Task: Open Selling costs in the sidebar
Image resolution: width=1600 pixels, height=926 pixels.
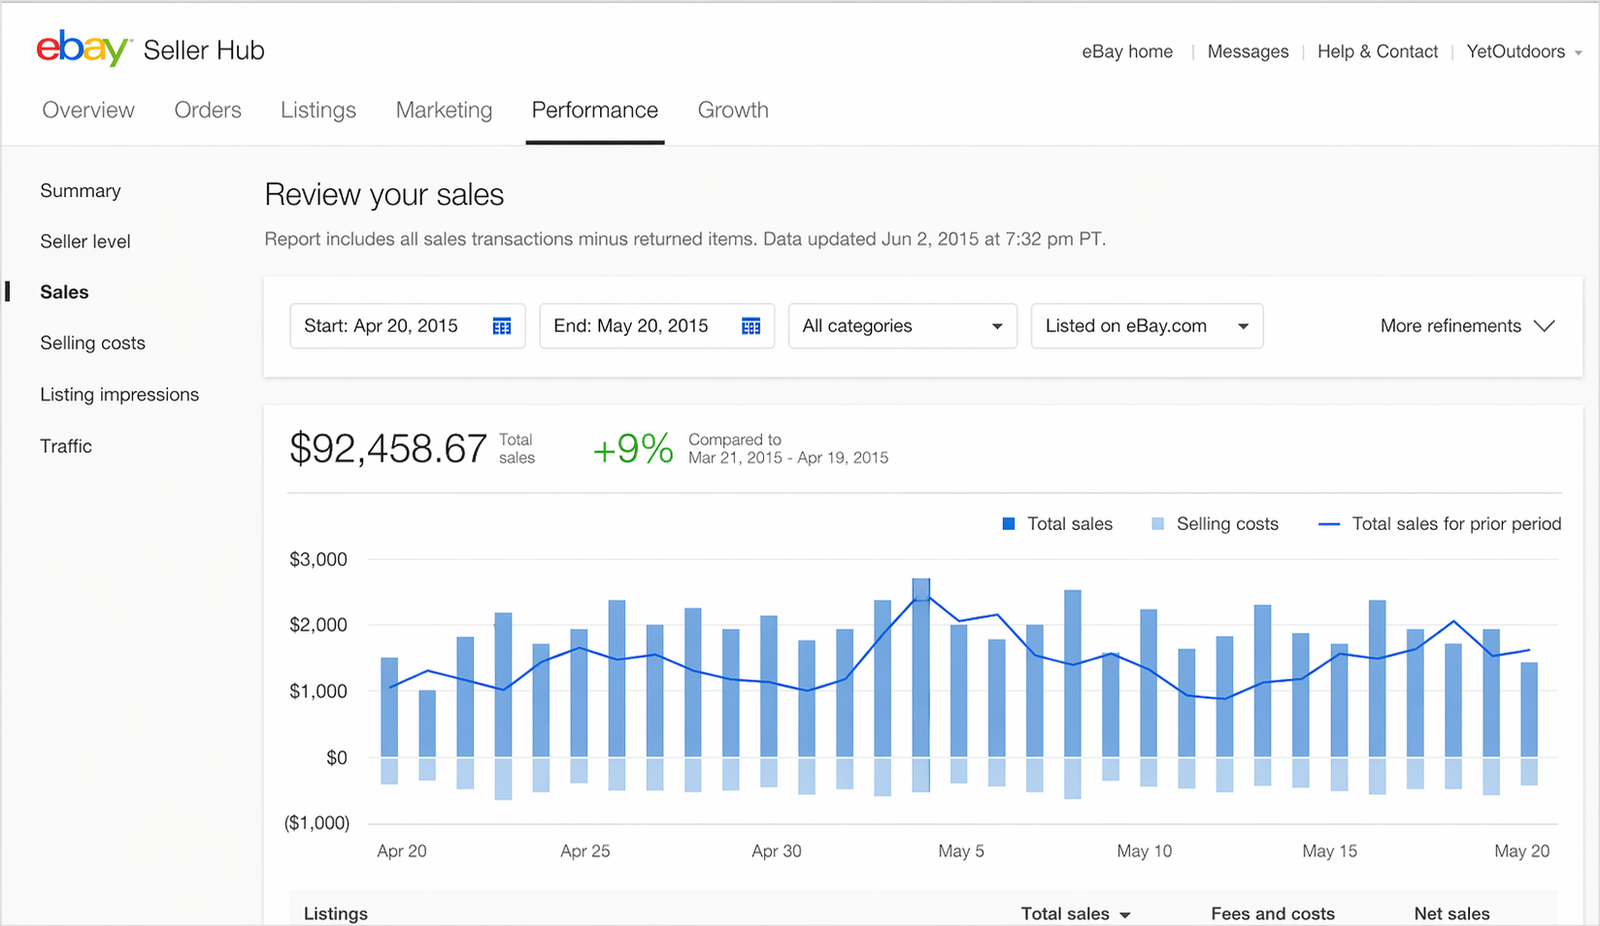Action: click(x=92, y=343)
